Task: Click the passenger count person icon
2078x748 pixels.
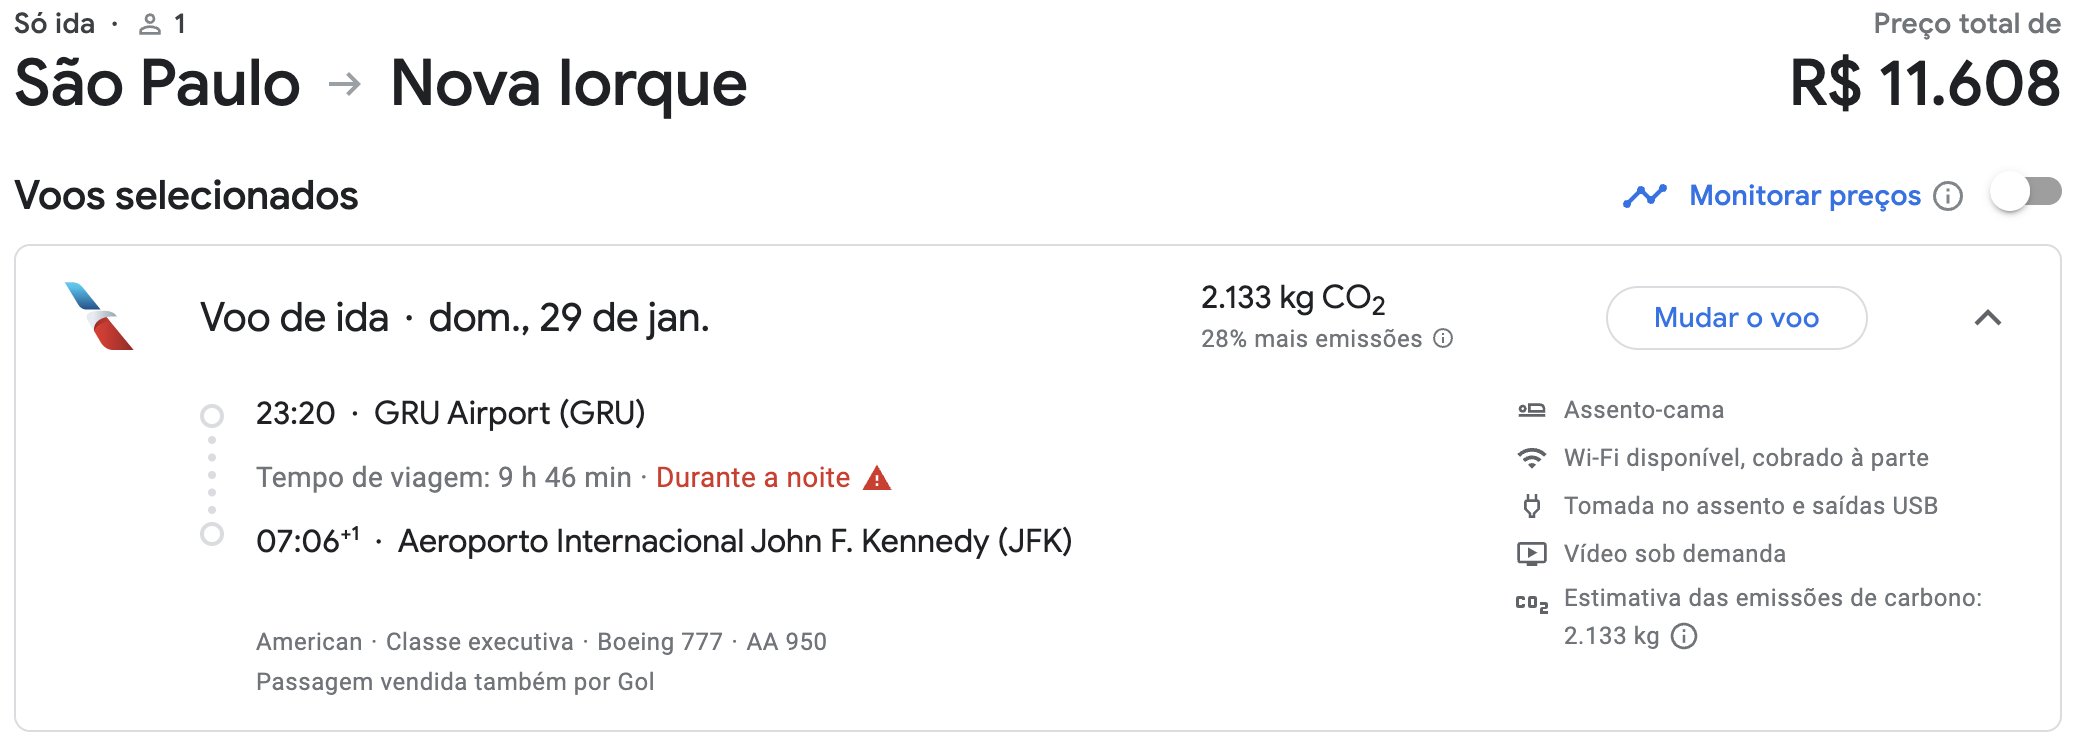Action: (x=150, y=24)
